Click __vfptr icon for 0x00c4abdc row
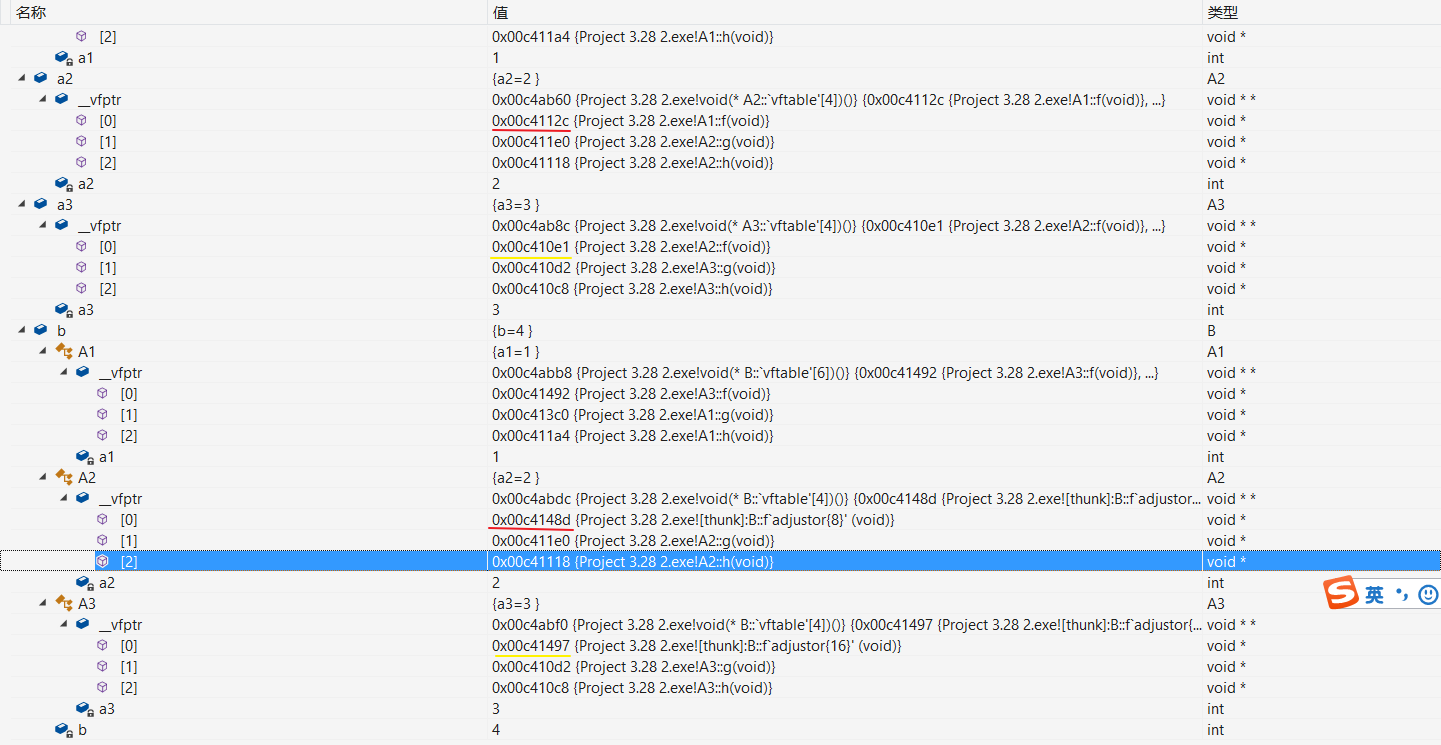The height and width of the screenshot is (745, 1441). [82, 498]
